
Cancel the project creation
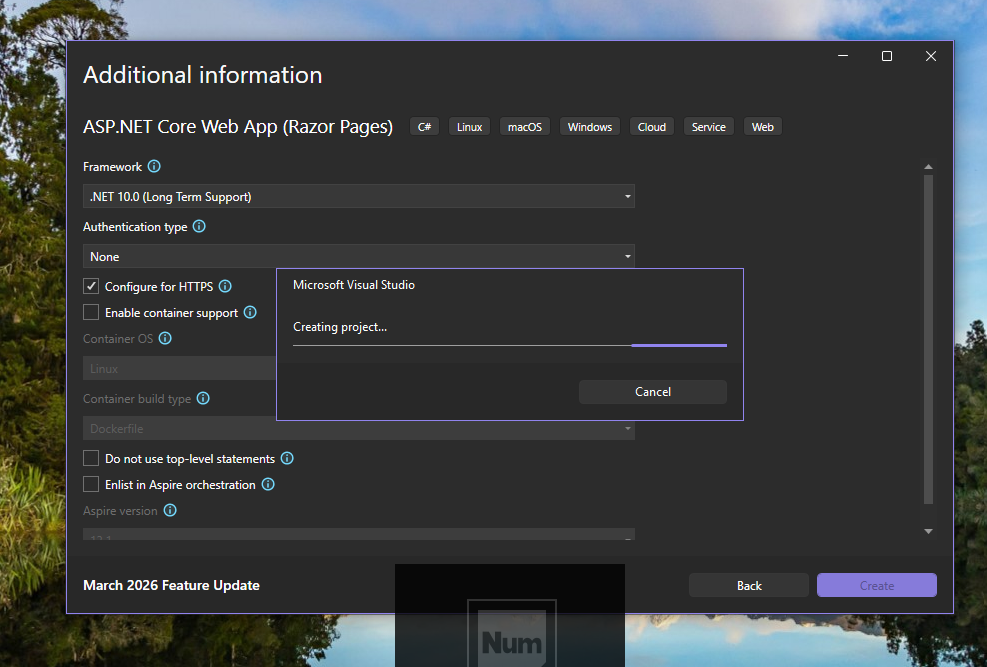point(652,392)
